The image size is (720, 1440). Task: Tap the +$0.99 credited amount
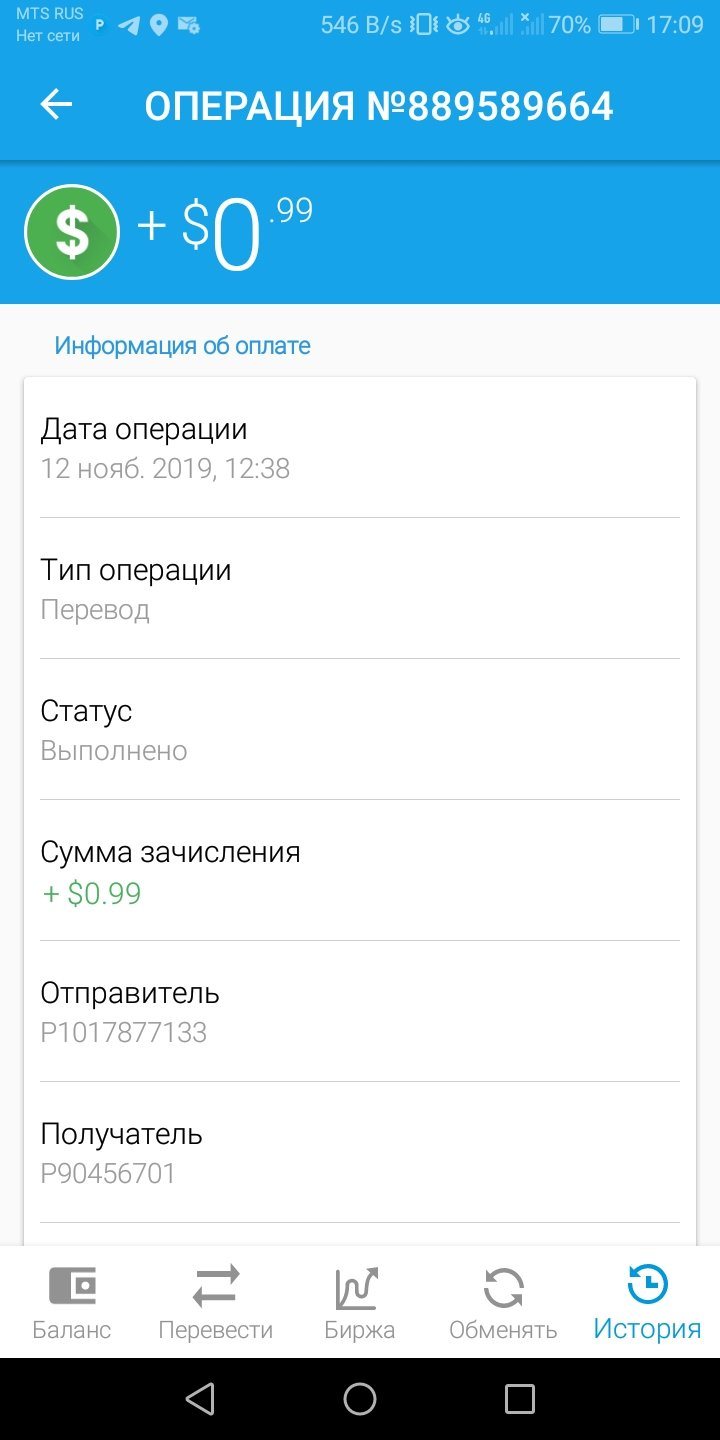91,893
